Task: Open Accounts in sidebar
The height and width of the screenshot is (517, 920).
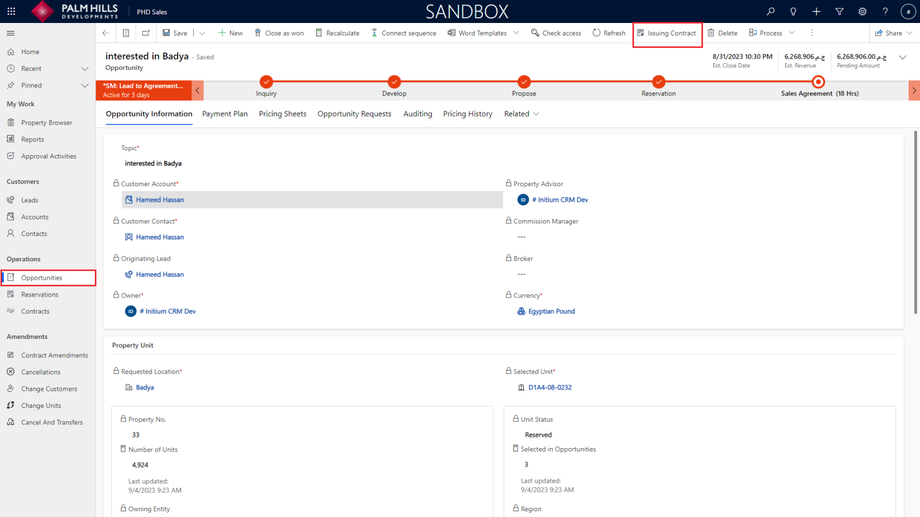Action: [x=35, y=217]
